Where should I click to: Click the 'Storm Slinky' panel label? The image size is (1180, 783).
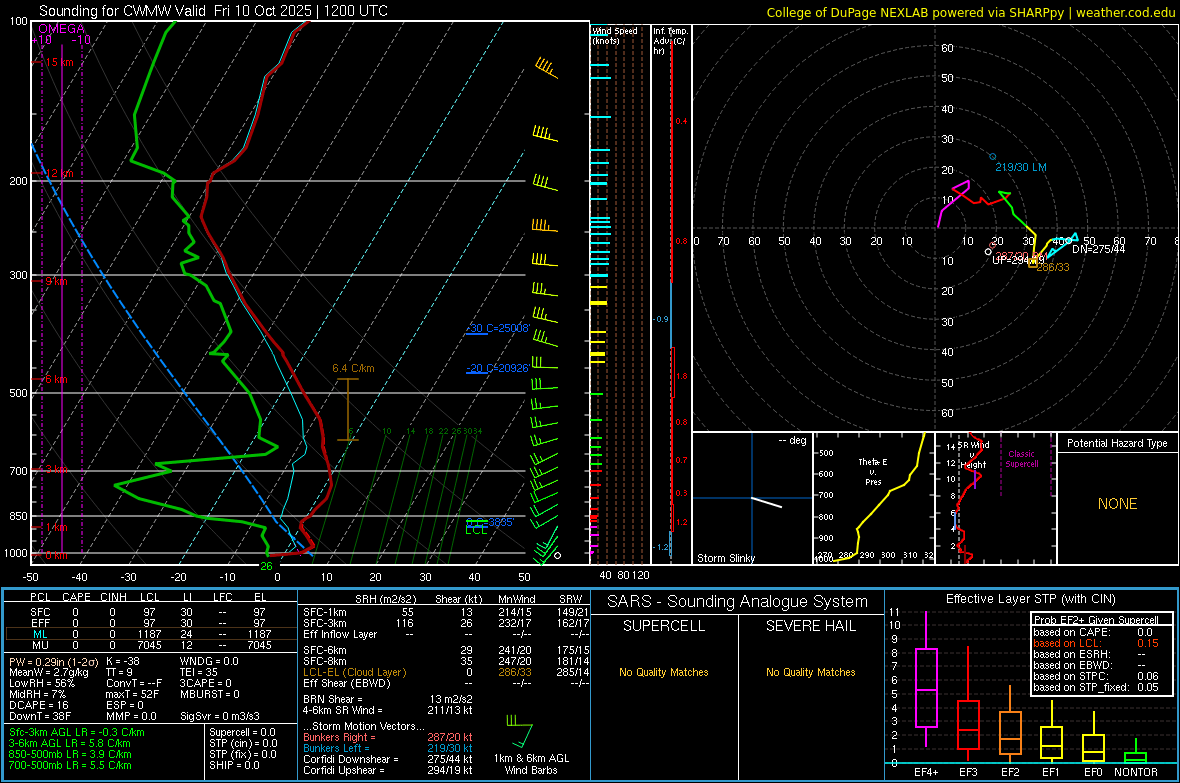point(725,558)
